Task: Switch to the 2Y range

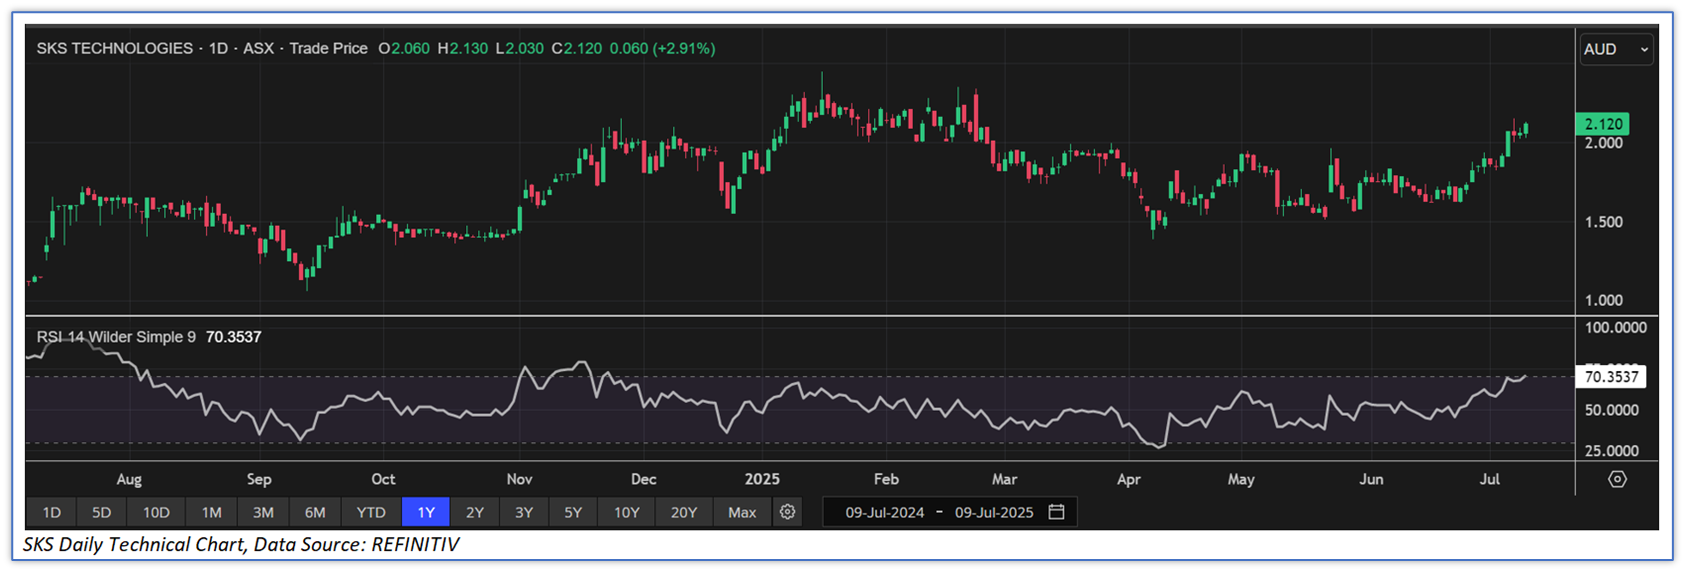Action: 475,512
